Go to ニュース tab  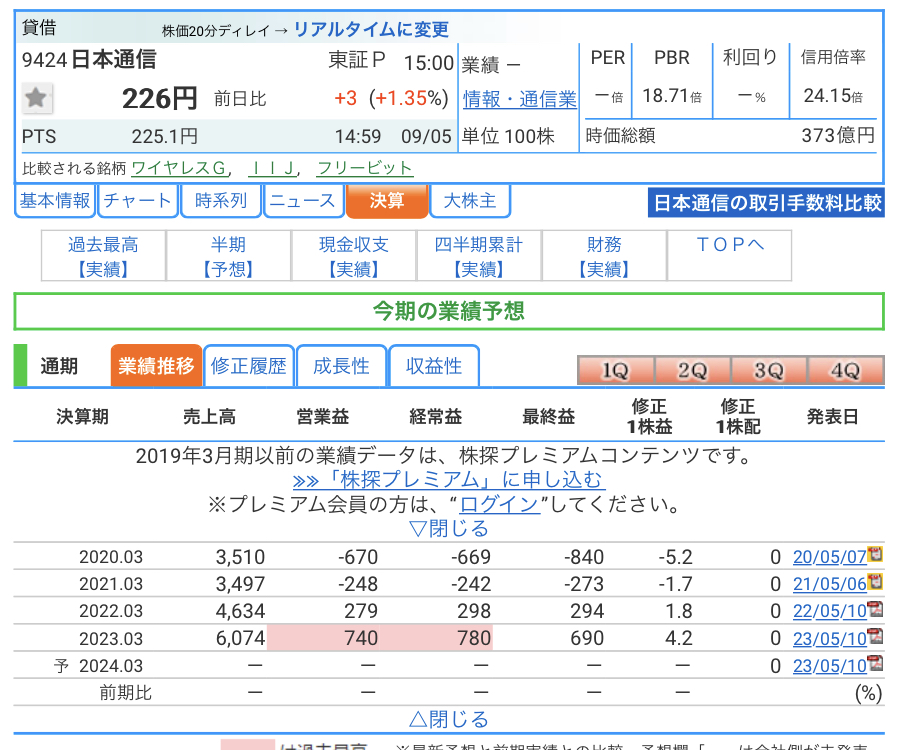coord(304,201)
